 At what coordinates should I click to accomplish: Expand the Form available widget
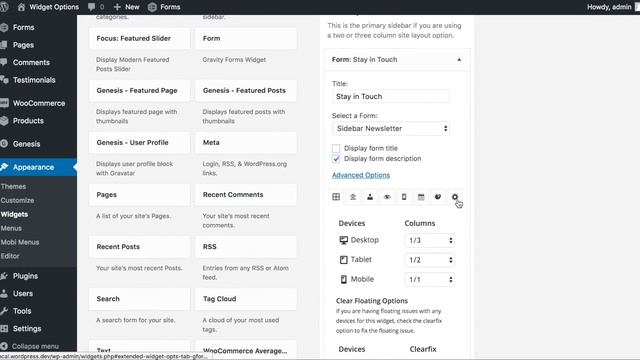click(246, 38)
